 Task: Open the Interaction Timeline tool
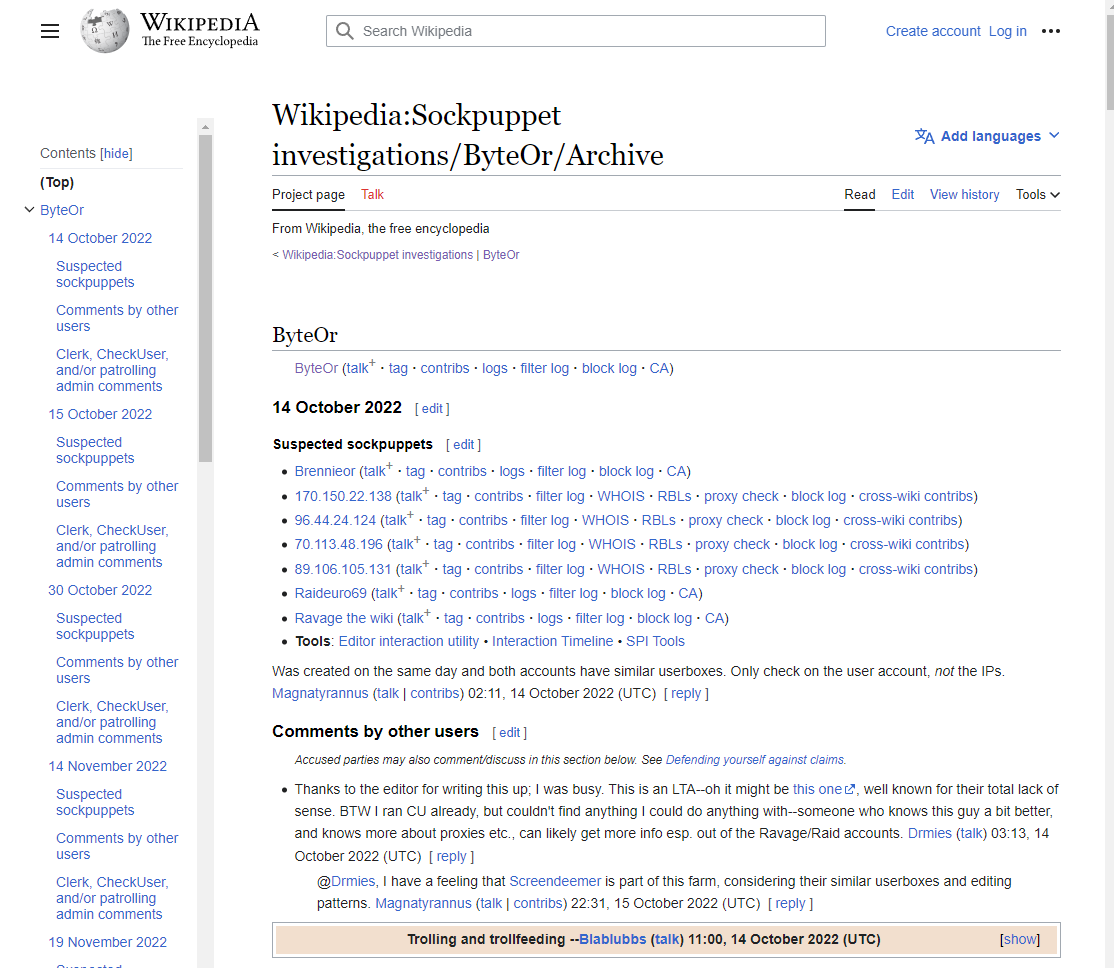(x=553, y=641)
